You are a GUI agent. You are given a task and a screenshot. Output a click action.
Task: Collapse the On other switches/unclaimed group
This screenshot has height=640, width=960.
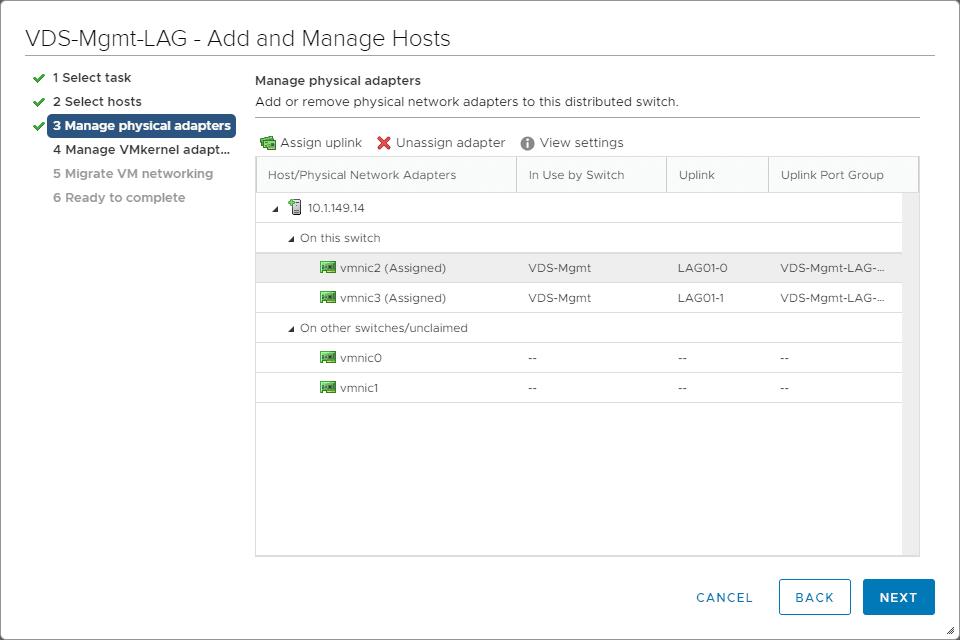point(291,329)
